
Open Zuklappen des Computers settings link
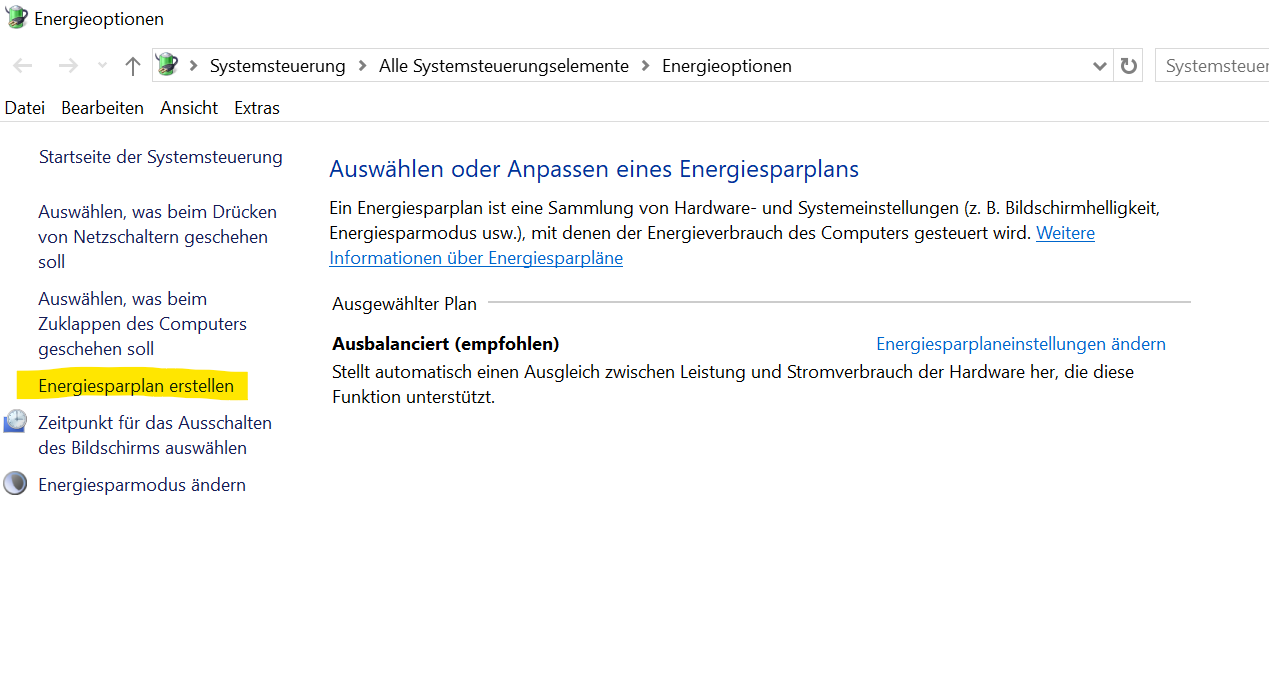[x=142, y=324]
